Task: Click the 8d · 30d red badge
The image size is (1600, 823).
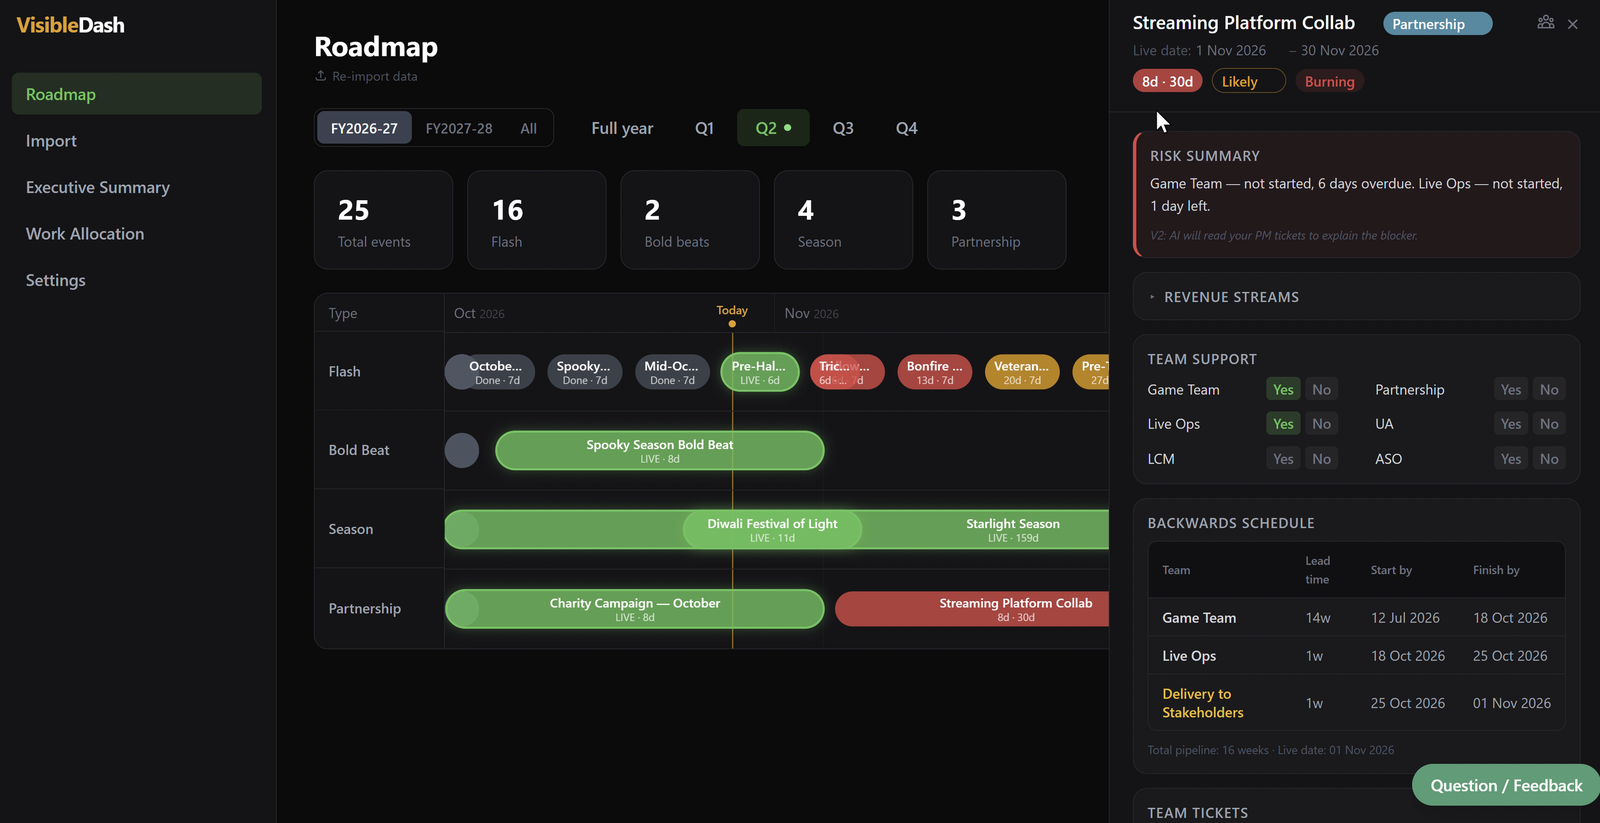Action: click(1167, 82)
